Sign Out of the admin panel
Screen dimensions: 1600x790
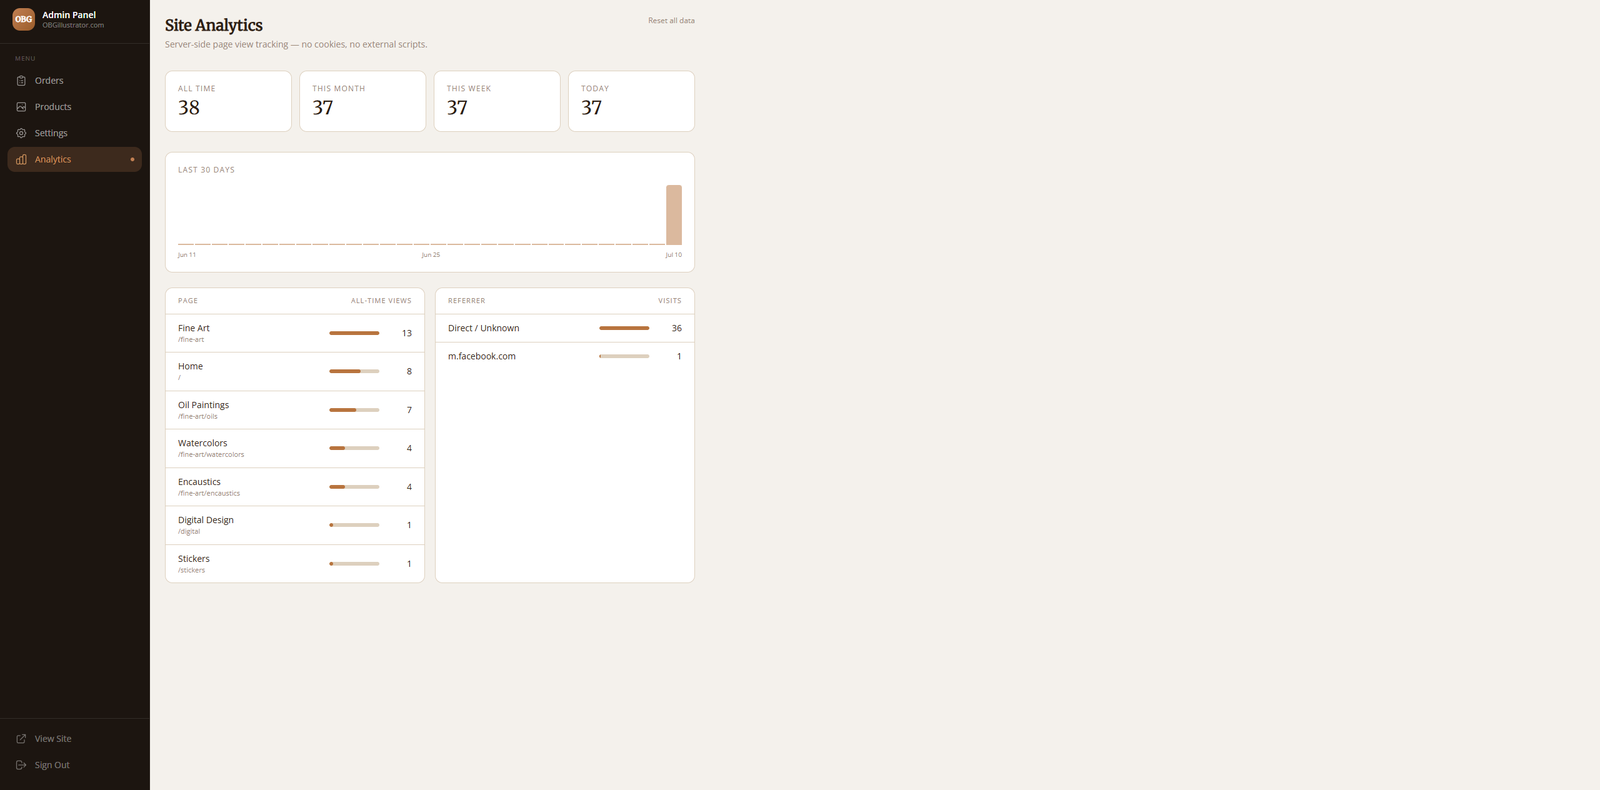tap(74, 765)
